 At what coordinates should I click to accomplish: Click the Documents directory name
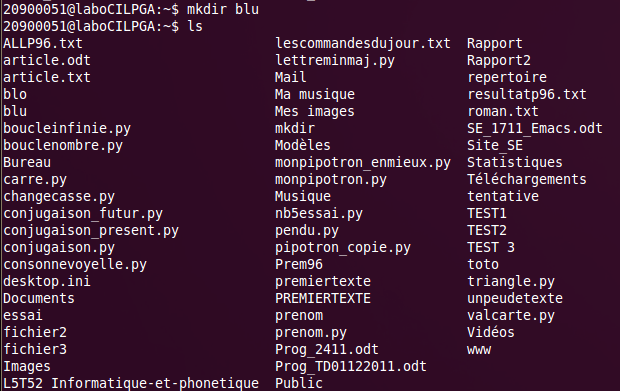[x=39, y=298]
